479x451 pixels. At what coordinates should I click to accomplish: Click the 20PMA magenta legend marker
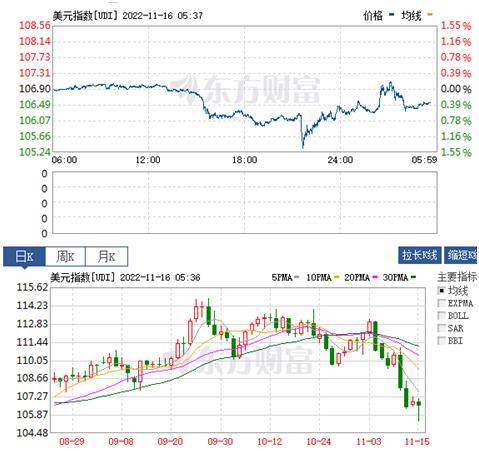375,277
